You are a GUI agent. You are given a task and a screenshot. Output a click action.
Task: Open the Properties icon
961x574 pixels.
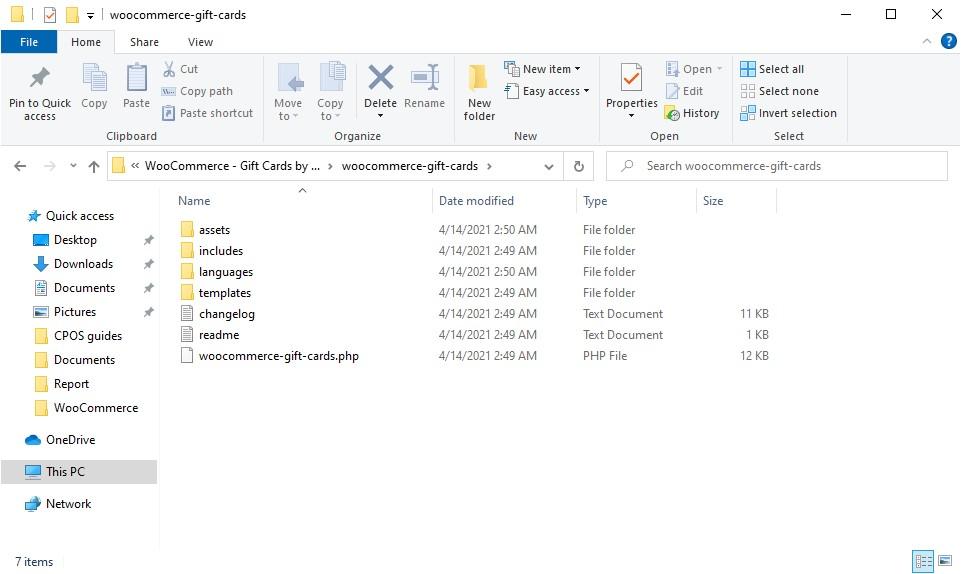click(x=631, y=78)
